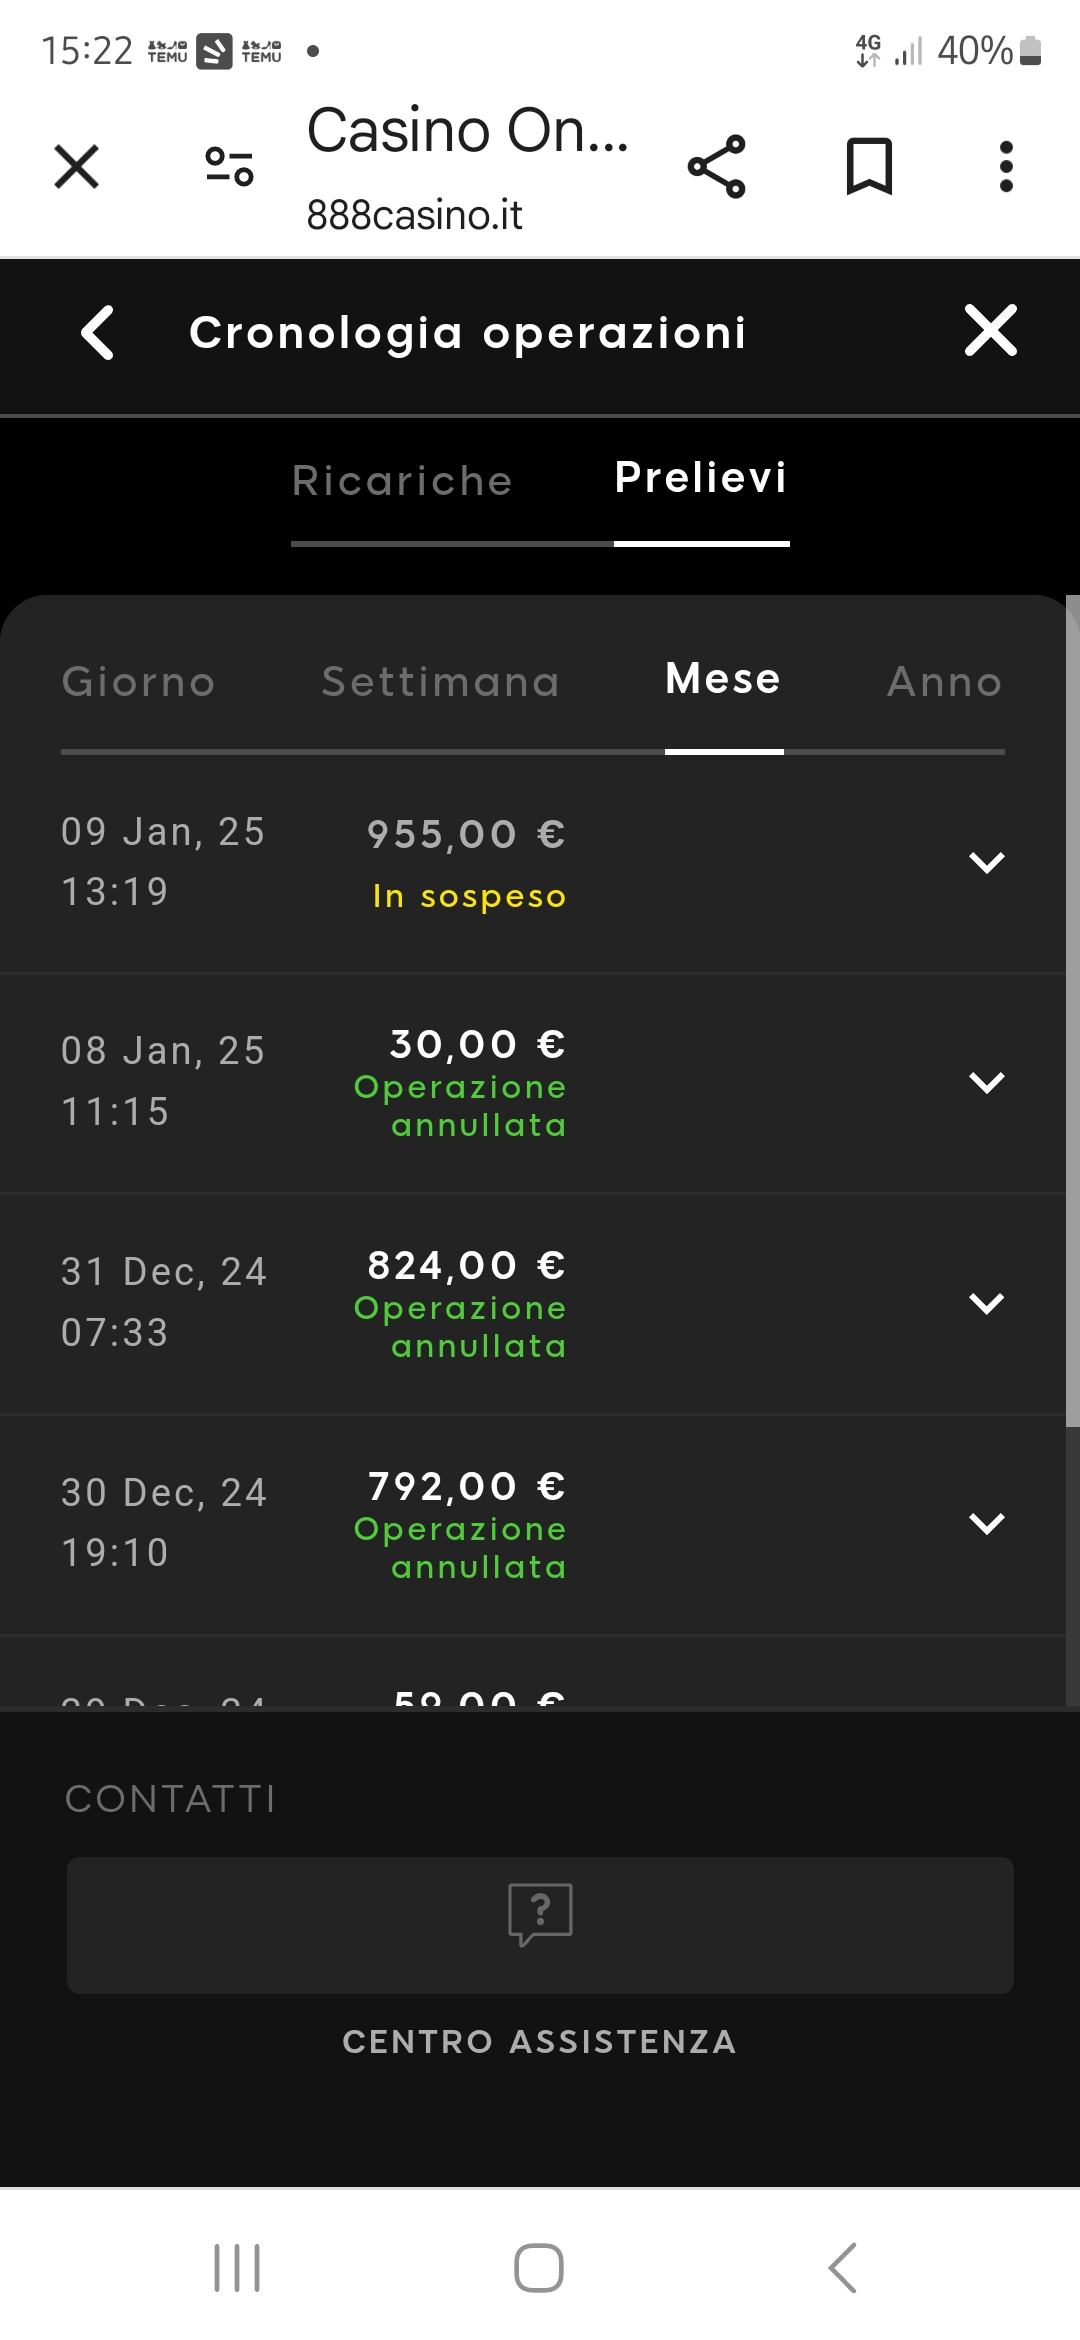This screenshot has width=1080, height=2340.
Task: Expand the 824,00 € cancelled operation
Action: [x=986, y=1303]
